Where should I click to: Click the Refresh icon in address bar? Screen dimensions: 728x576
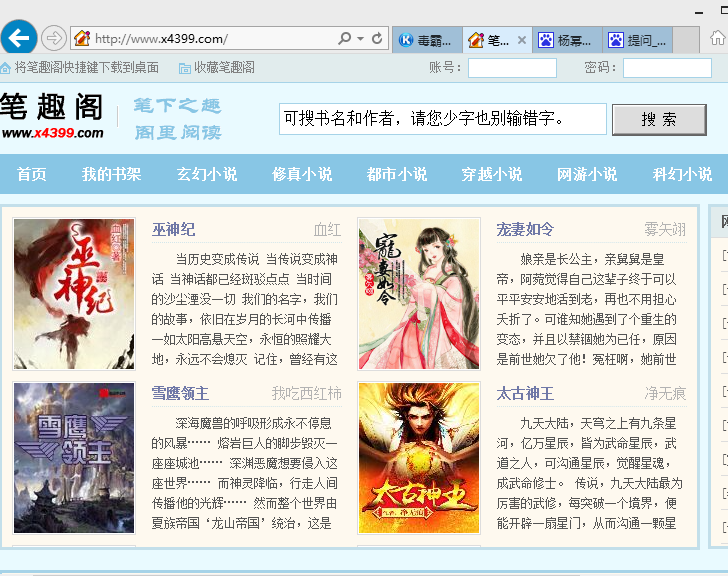[x=377, y=39]
